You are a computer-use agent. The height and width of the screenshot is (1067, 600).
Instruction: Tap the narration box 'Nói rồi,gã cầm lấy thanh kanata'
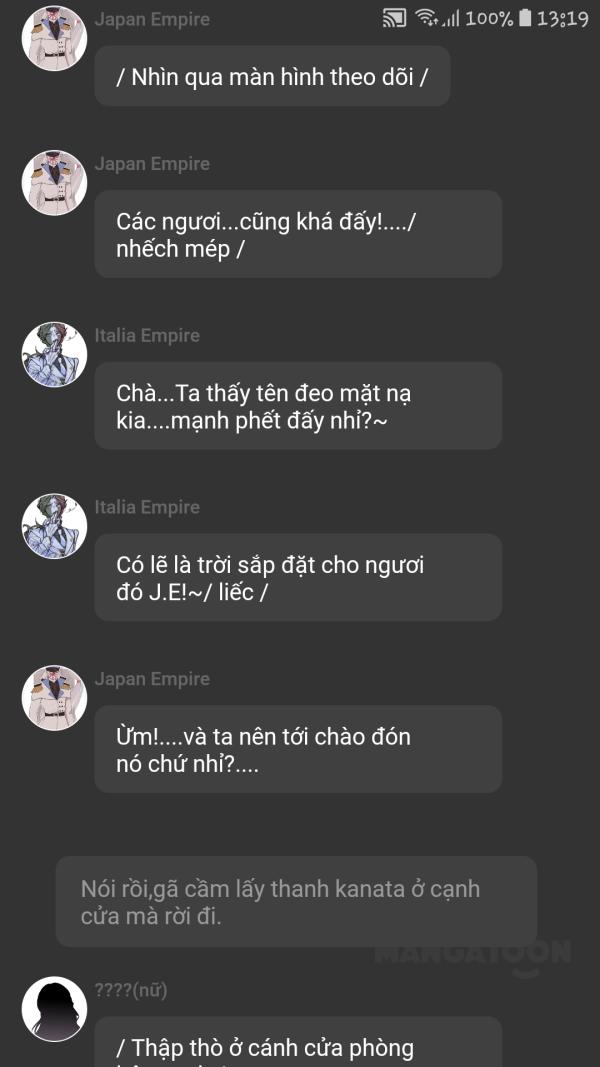(x=296, y=902)
